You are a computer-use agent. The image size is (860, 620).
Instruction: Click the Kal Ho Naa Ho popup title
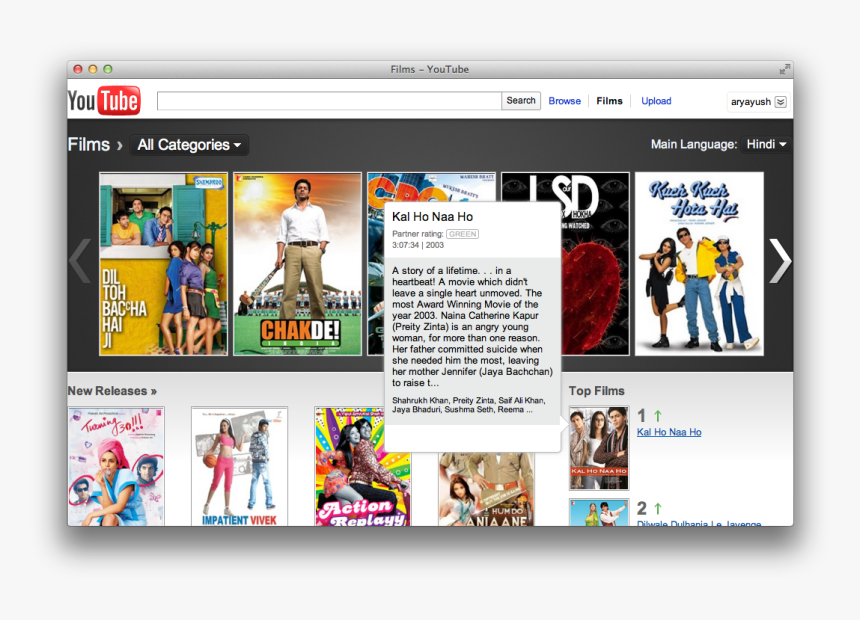432,217
